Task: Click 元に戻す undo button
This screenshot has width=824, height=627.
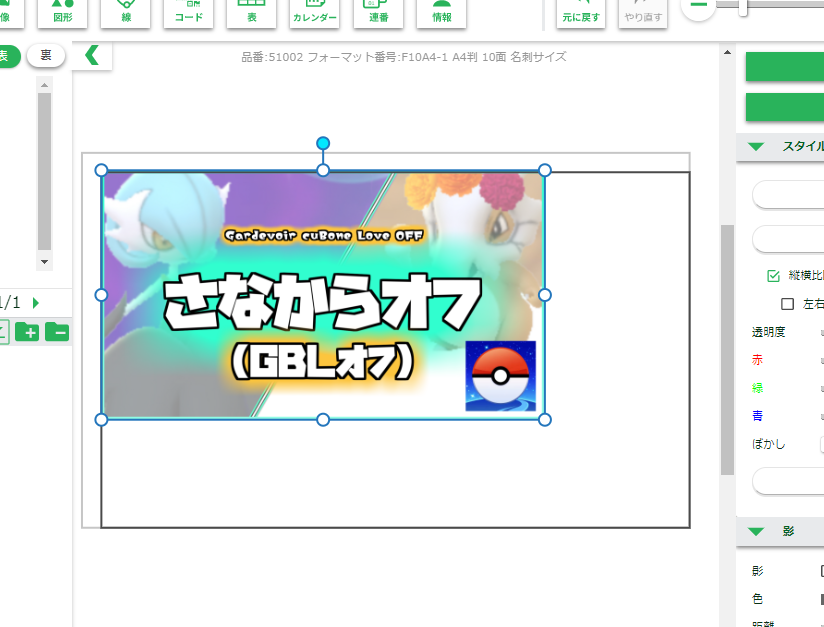Action: 581,13
